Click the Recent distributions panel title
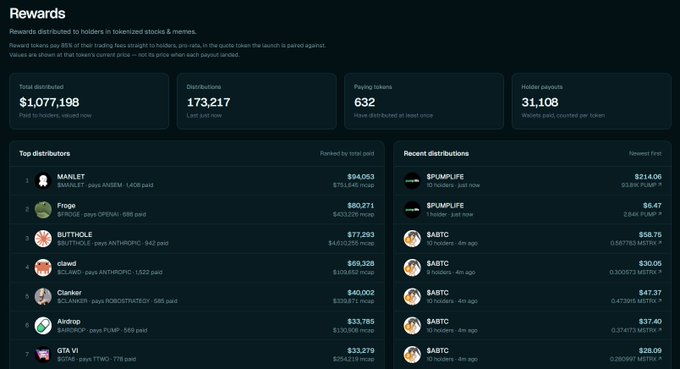The width and height of the screenshot is (680, 369). [x=436, y=153]
